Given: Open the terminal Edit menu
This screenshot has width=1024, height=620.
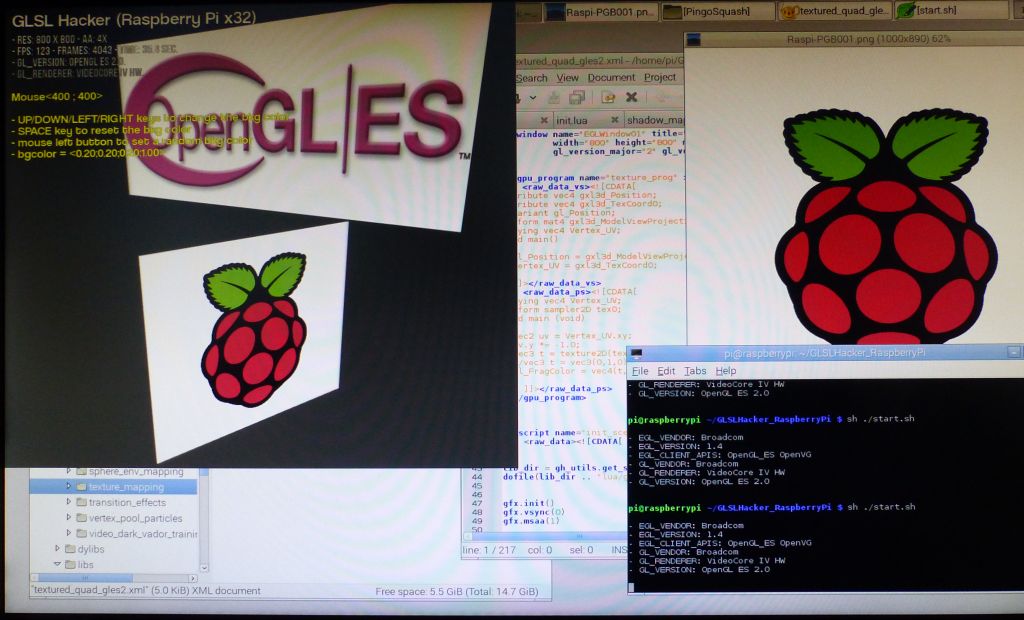Looking at the screenshot, I should (x=666, y=370).
